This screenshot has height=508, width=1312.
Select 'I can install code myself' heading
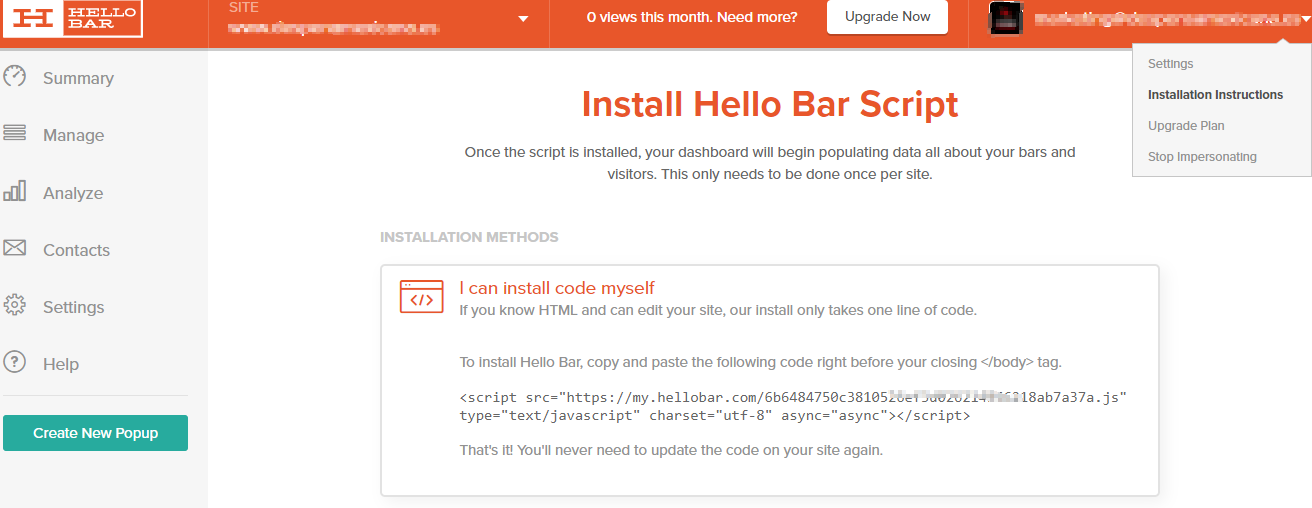click(x=557, y=288)
